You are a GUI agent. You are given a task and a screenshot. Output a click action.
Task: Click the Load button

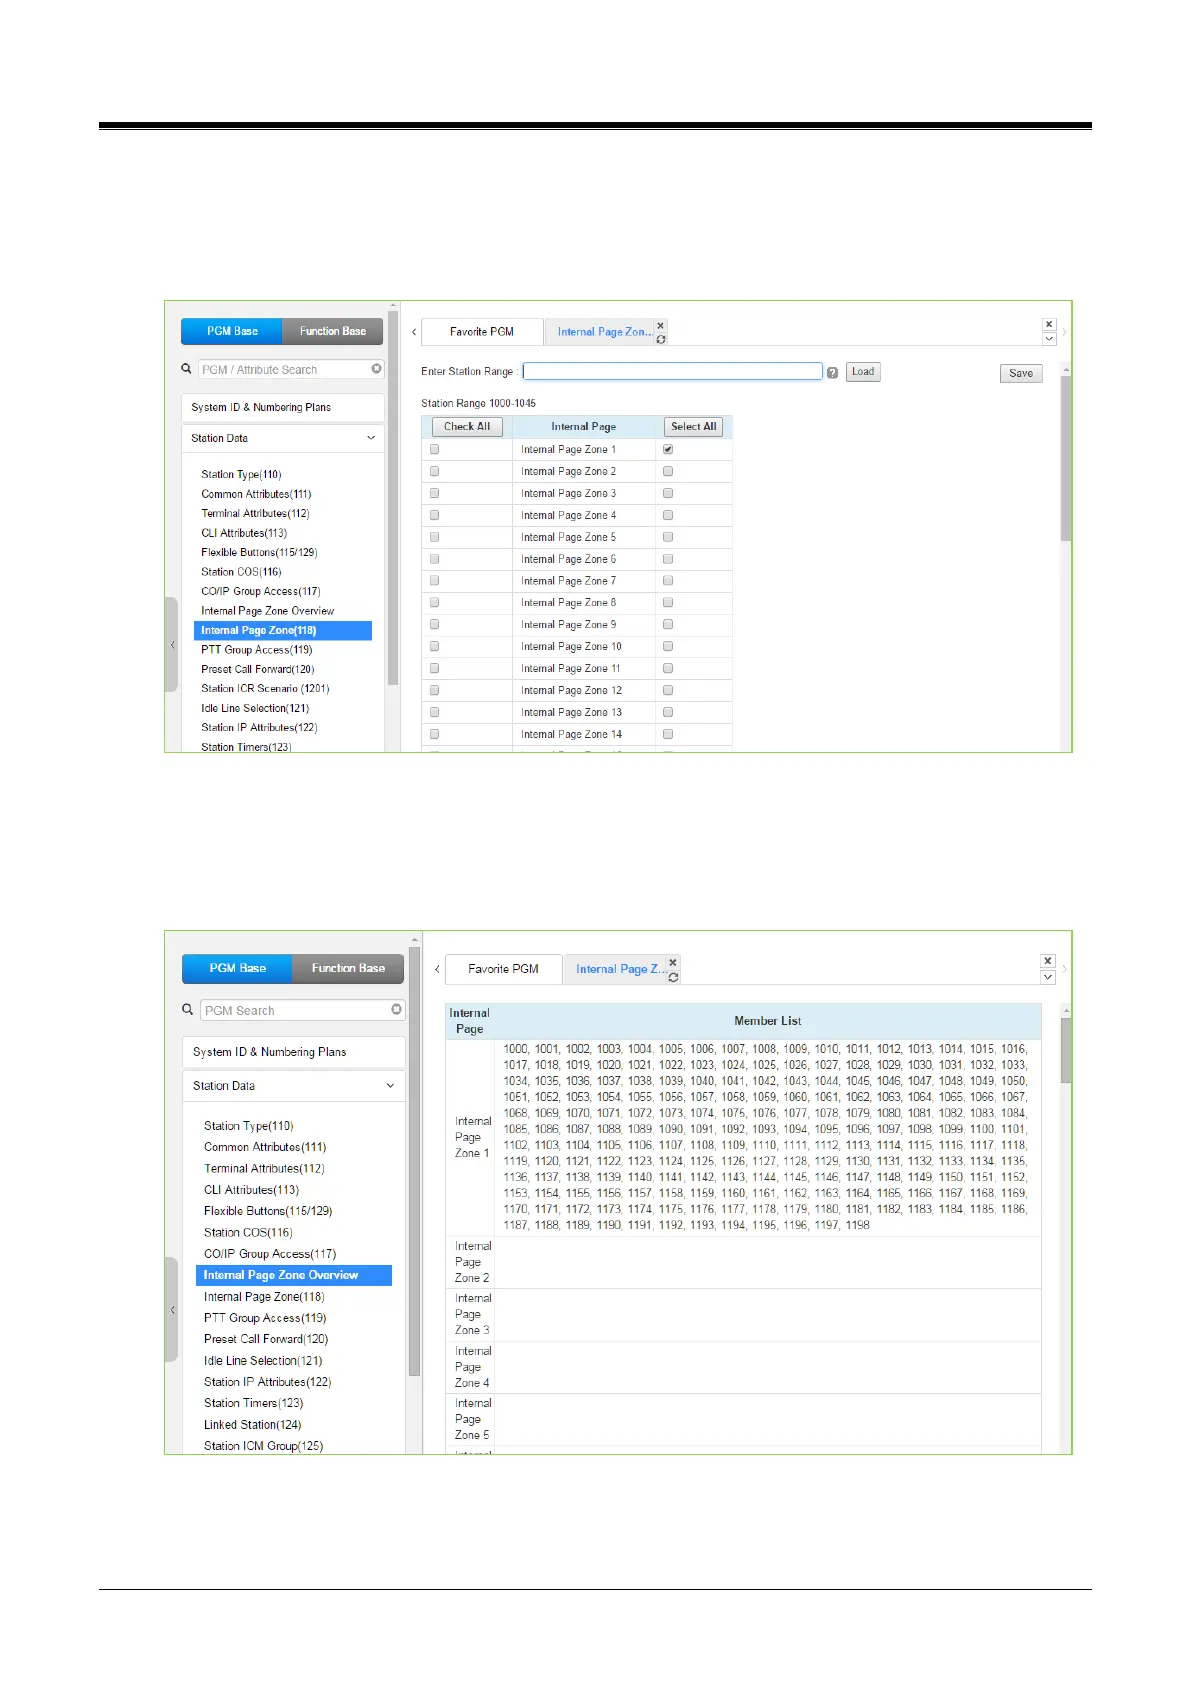[x=863, y=372]
